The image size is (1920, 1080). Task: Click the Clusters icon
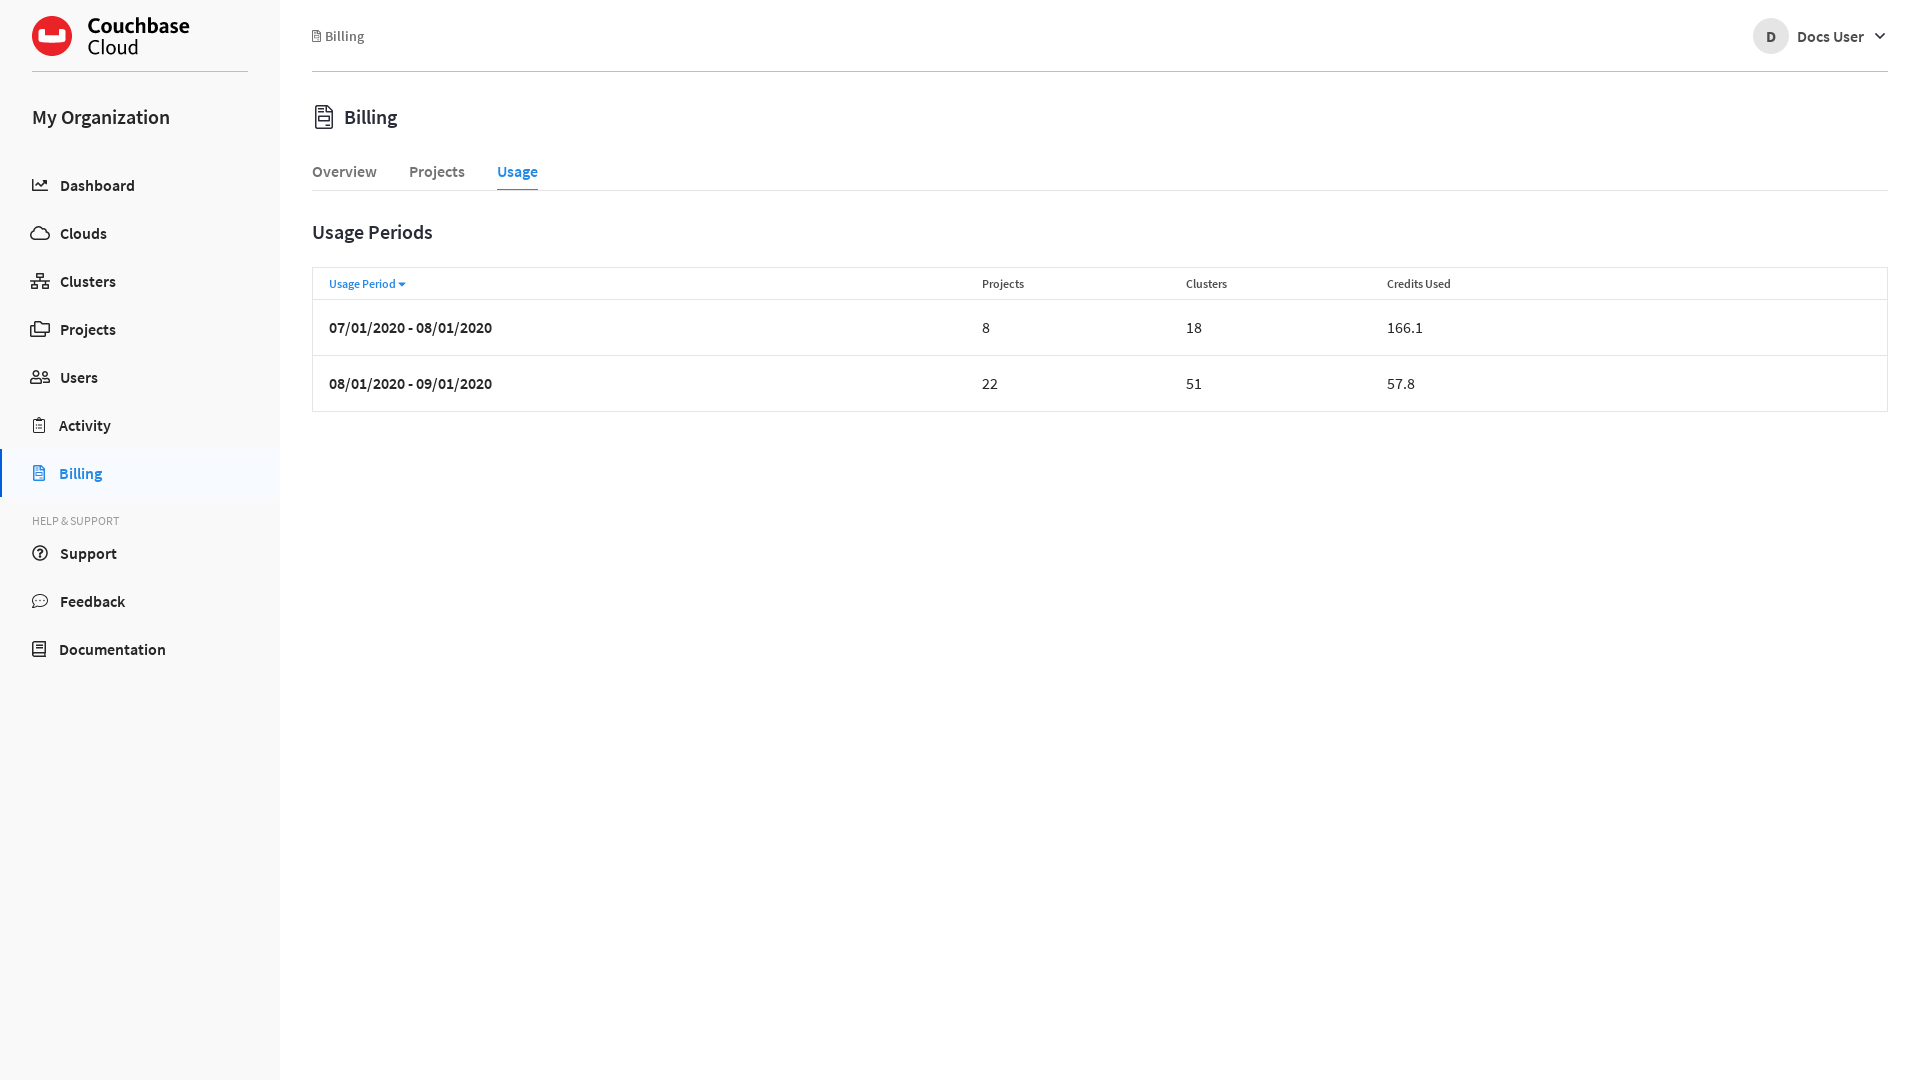coord(40,281)
